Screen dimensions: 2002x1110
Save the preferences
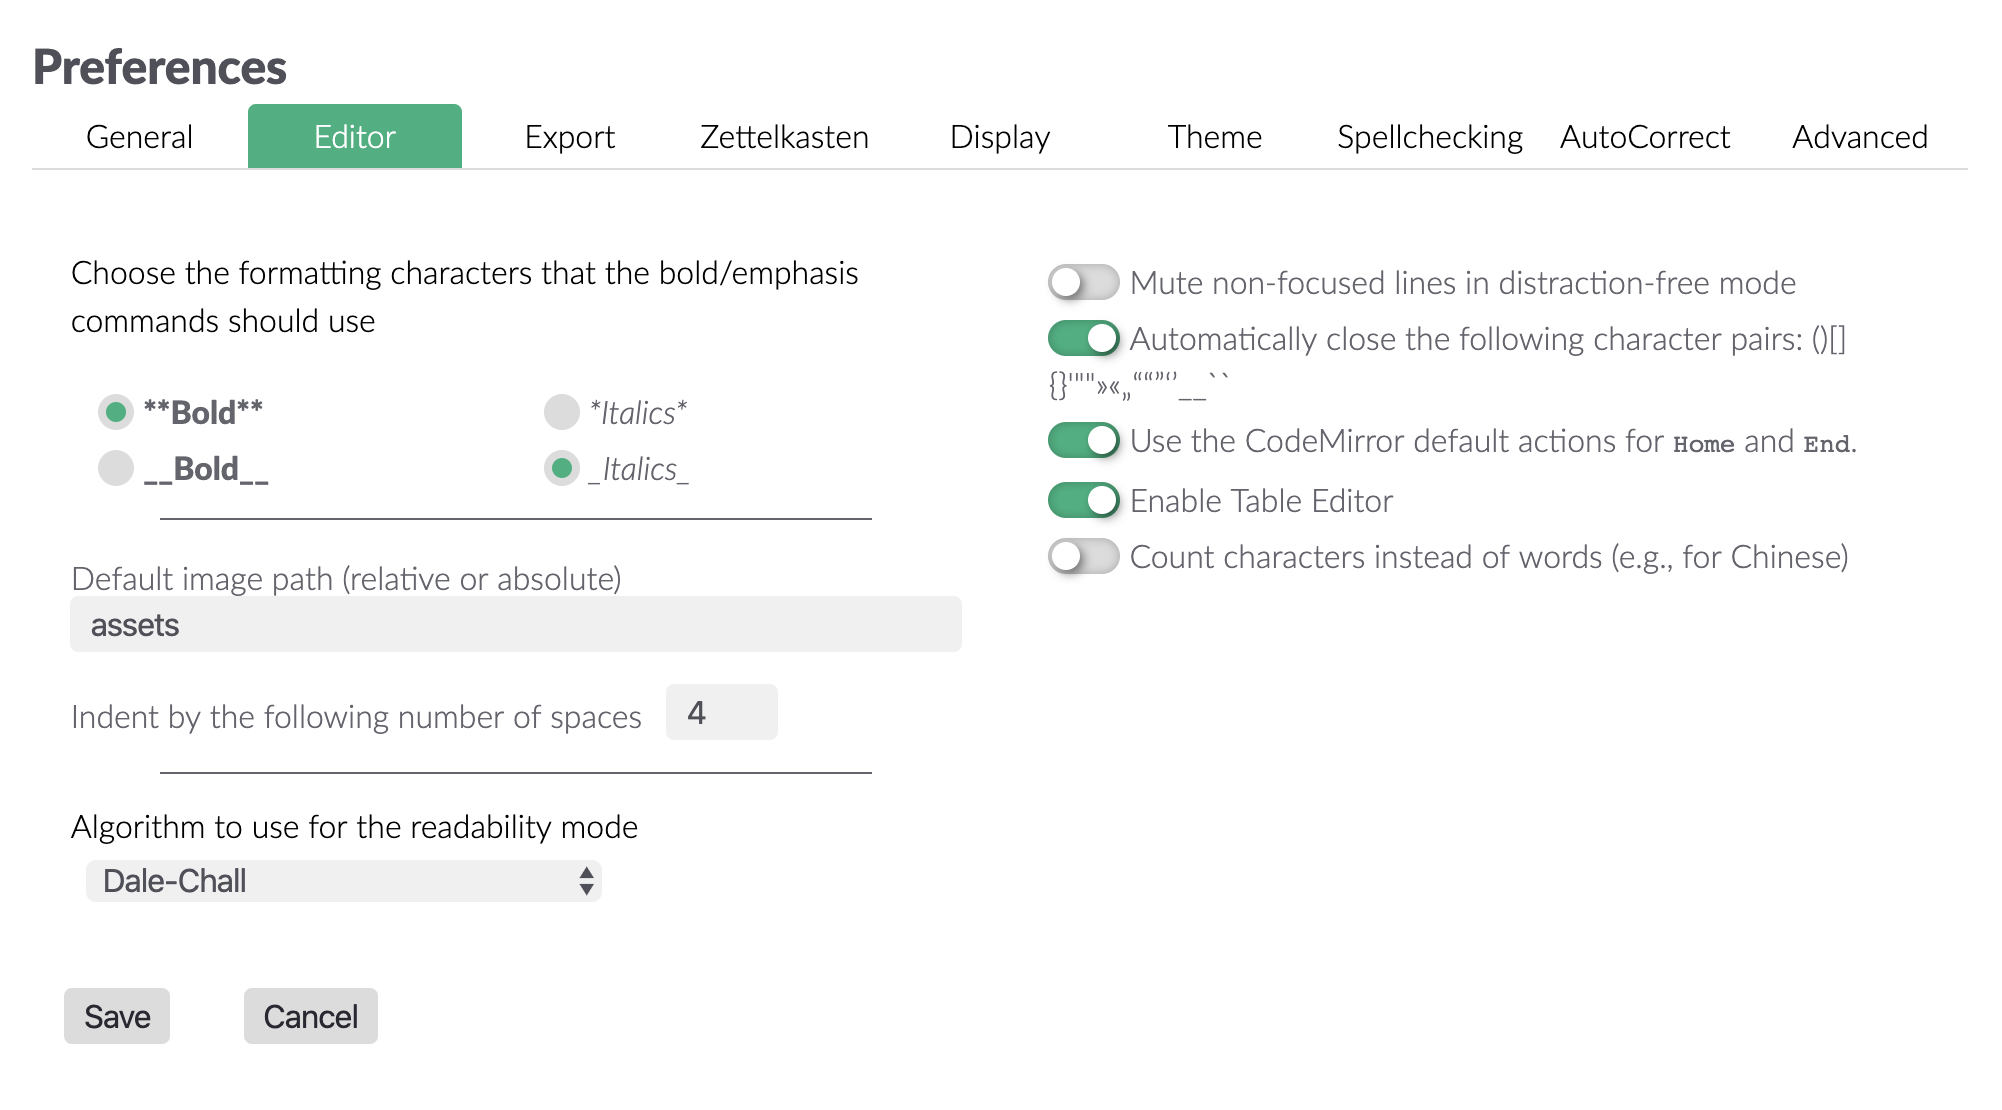117,1016
